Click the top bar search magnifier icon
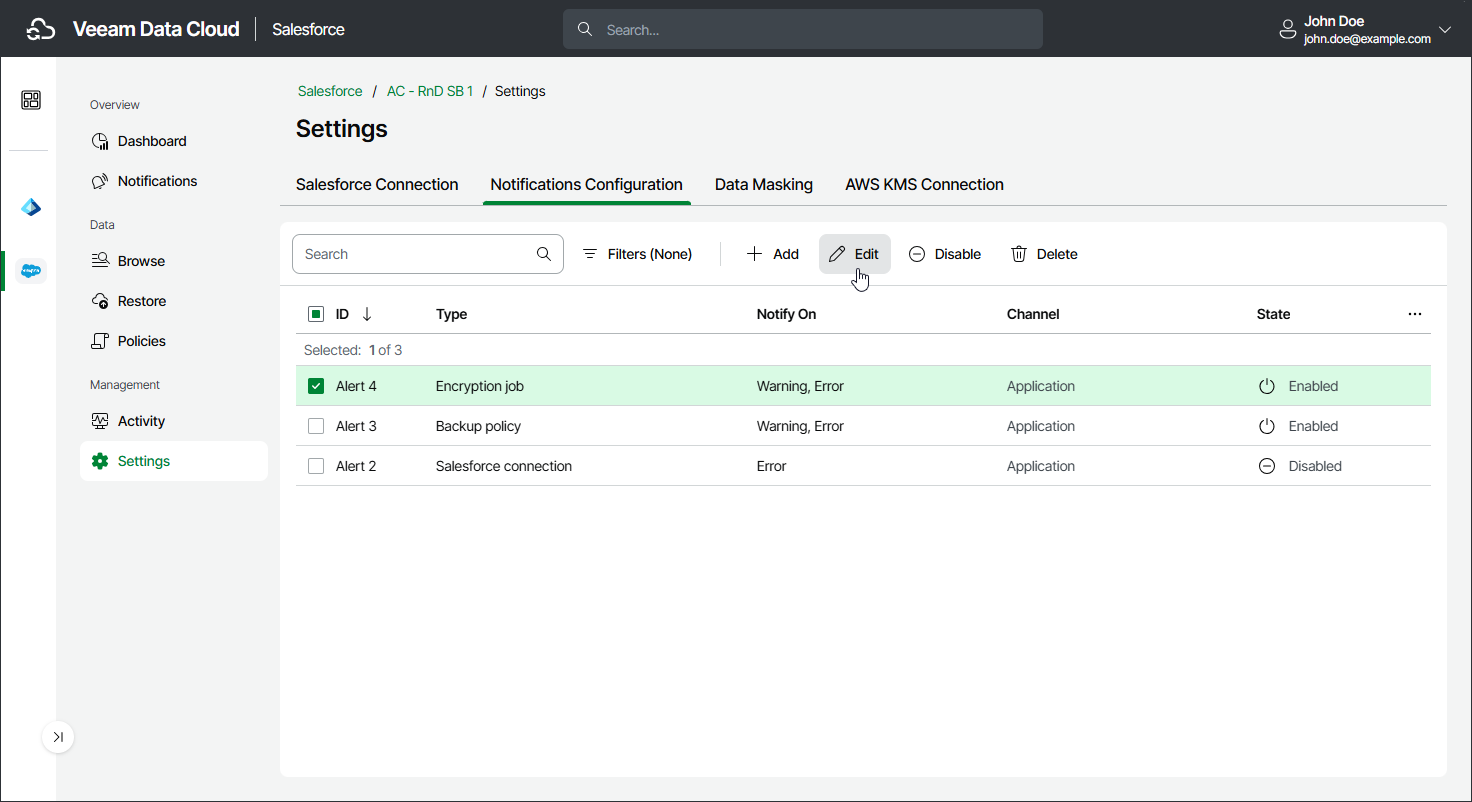Screen dimensions: 1472x802 tap(585, 30)
